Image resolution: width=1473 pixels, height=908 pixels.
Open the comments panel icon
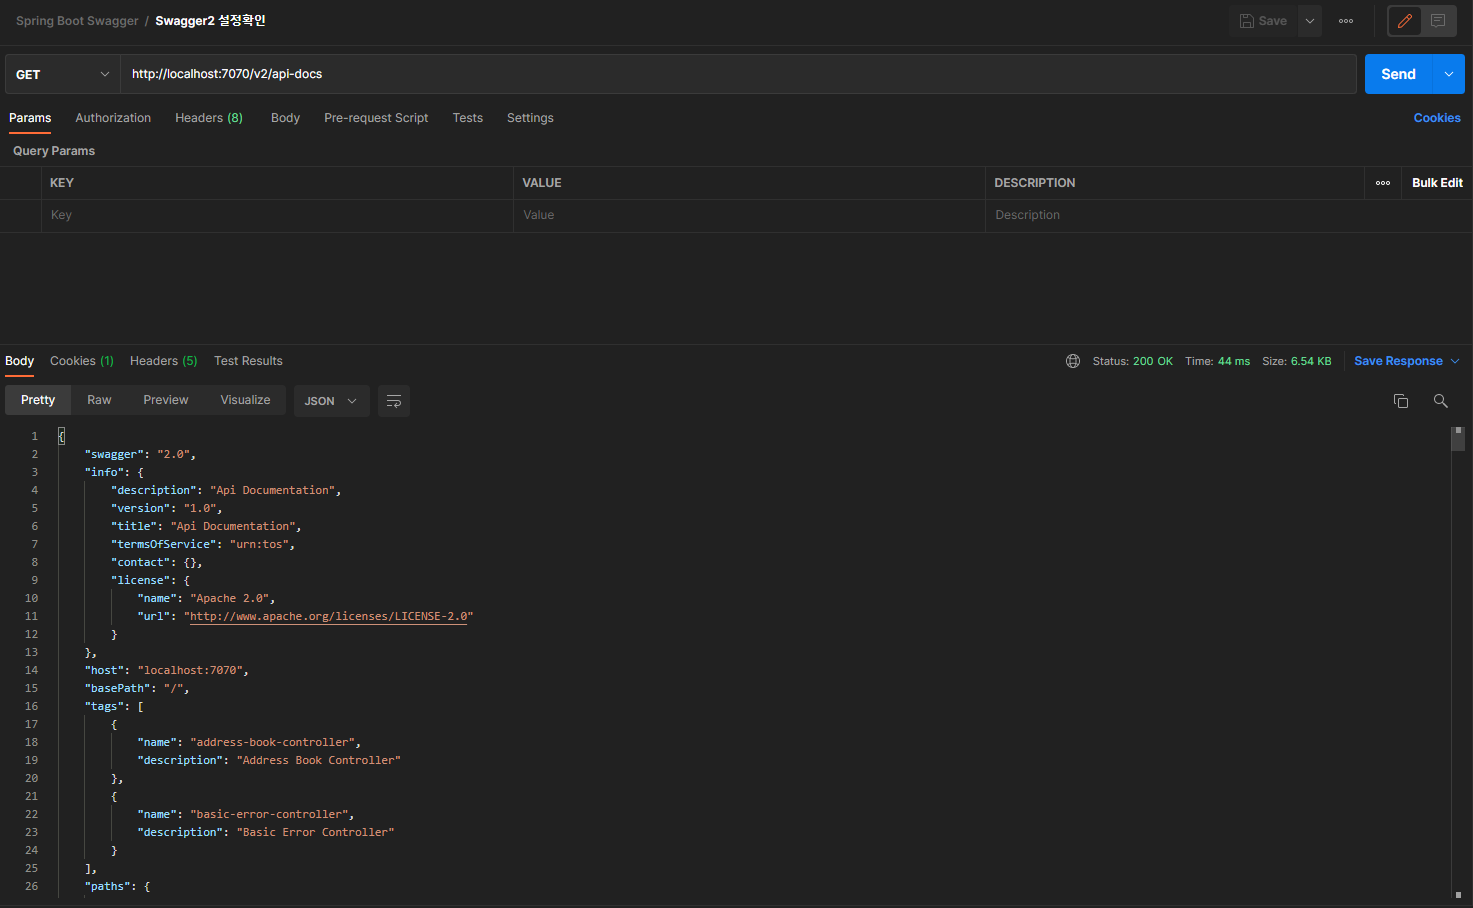click(1438, 21)
